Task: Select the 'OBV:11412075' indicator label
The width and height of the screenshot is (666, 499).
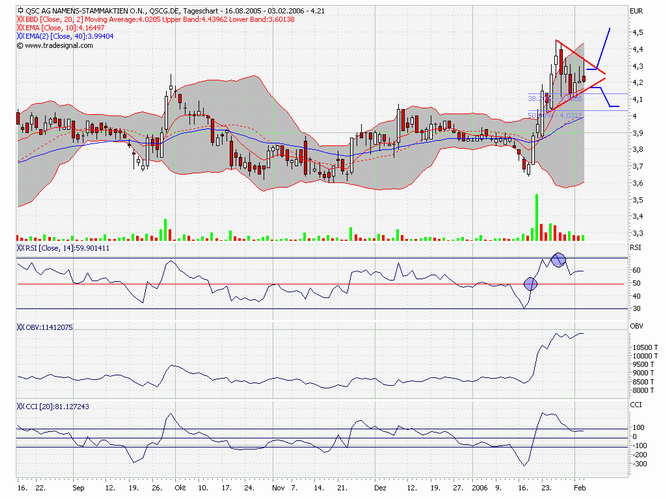Action: click(49, 327)
